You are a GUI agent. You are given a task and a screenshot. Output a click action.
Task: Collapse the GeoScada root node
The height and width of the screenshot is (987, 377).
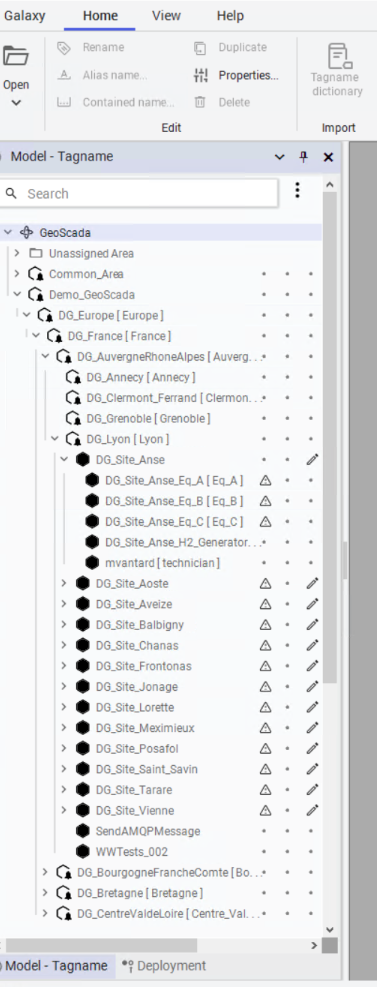pos(8,232)
